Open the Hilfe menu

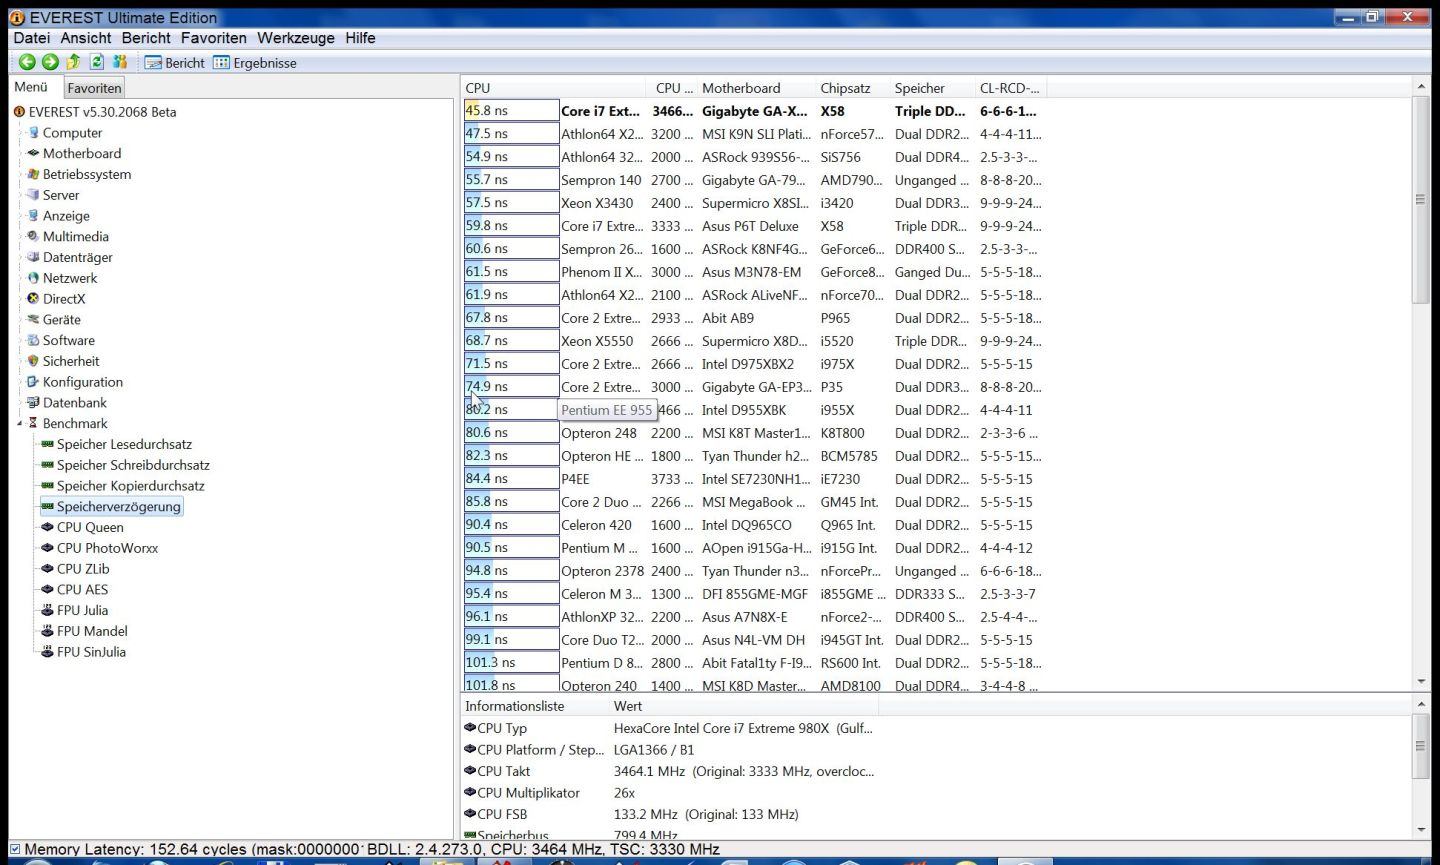(360, 38)
